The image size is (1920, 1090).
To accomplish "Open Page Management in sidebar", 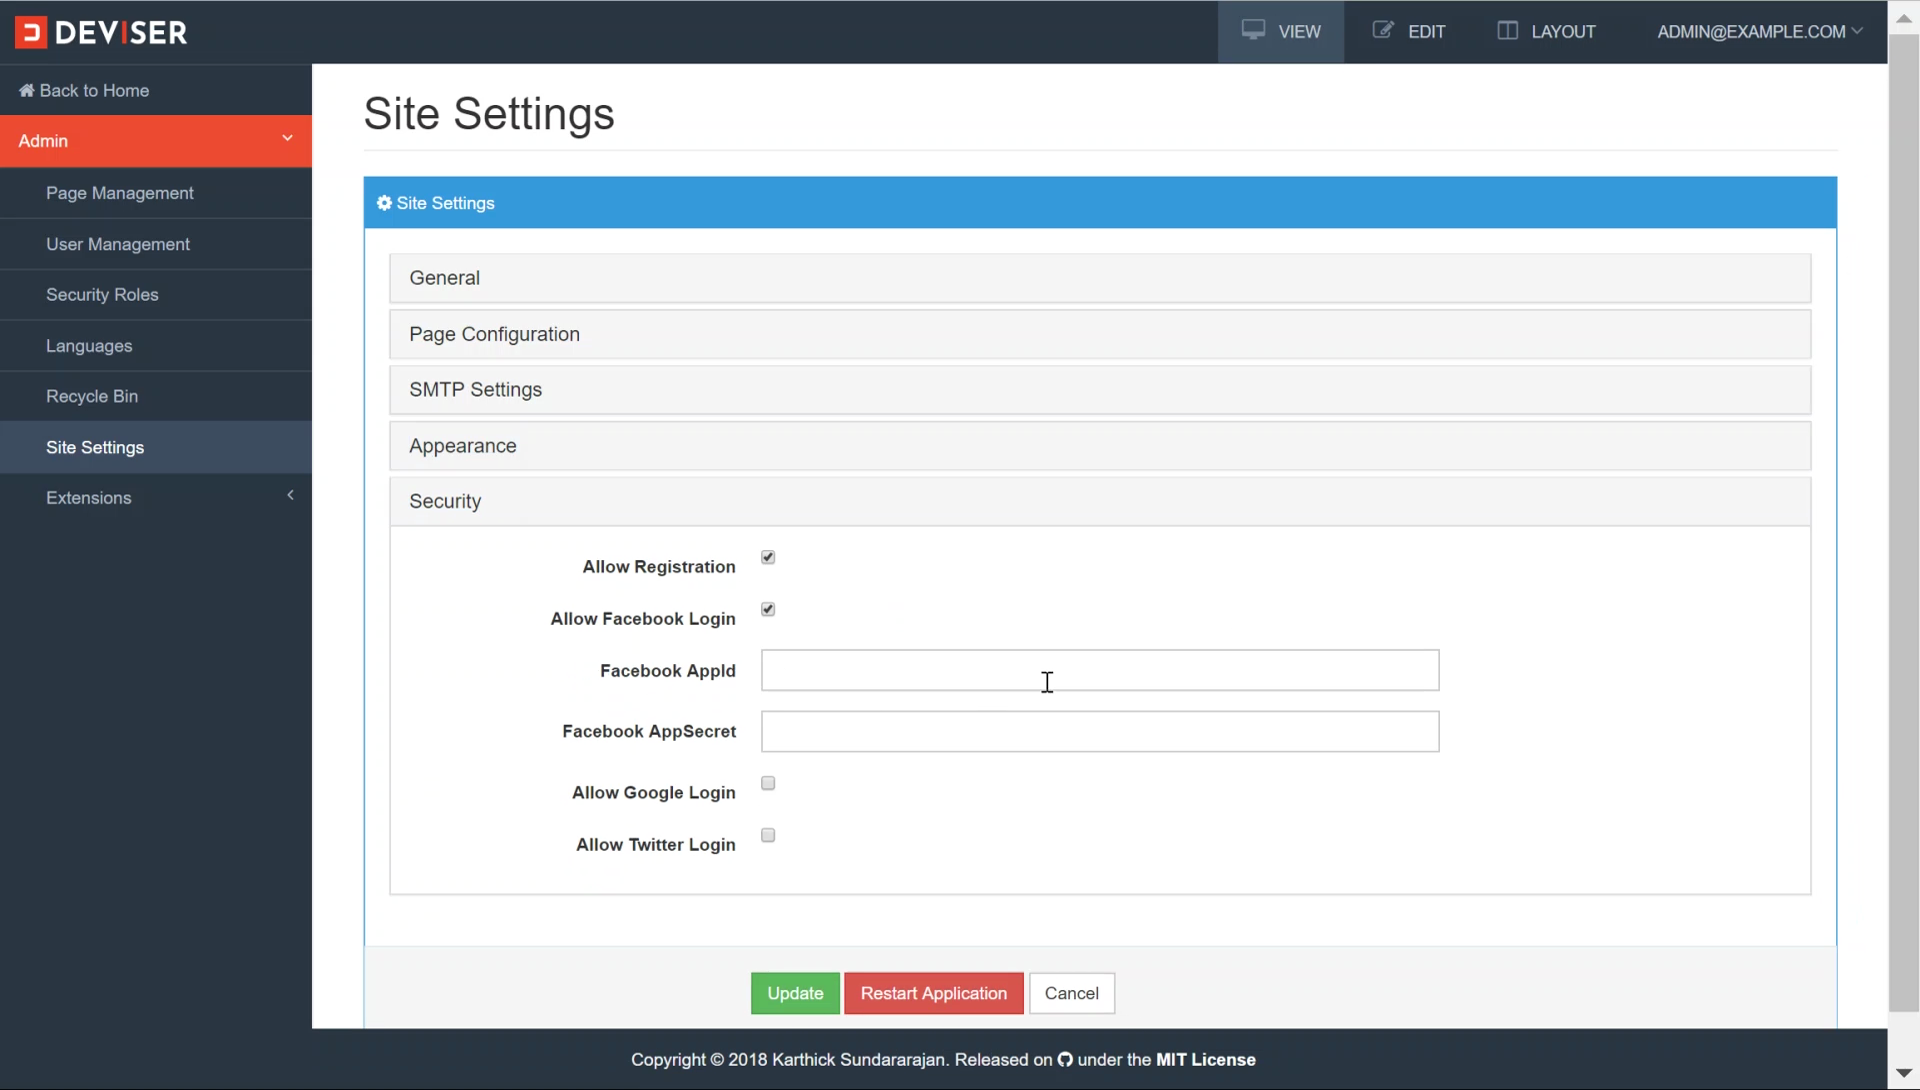I will 120,193.
